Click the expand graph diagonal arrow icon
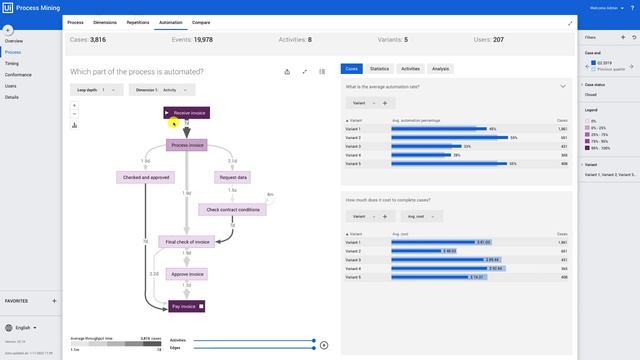This screenshot has width=640, height=360. click(304, 71)
